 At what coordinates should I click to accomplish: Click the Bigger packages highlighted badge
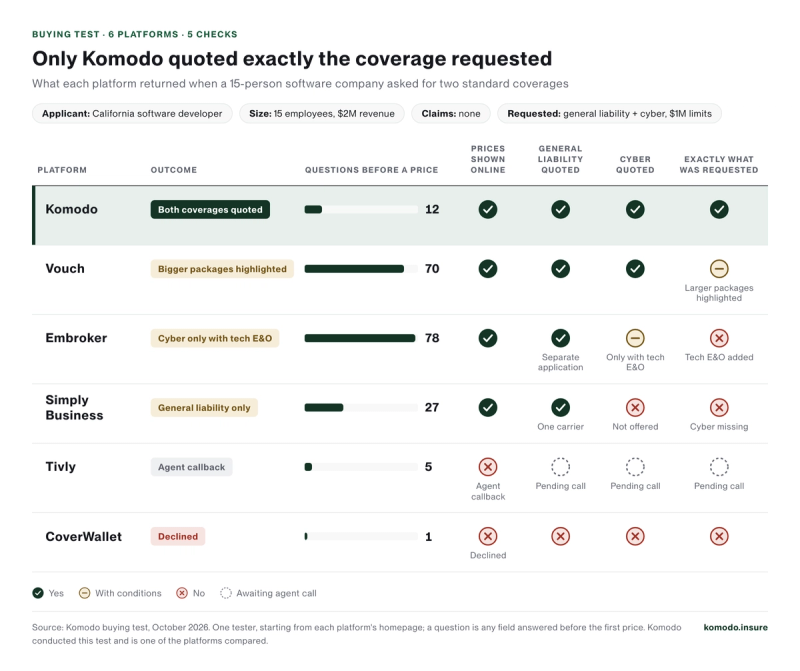222,269
